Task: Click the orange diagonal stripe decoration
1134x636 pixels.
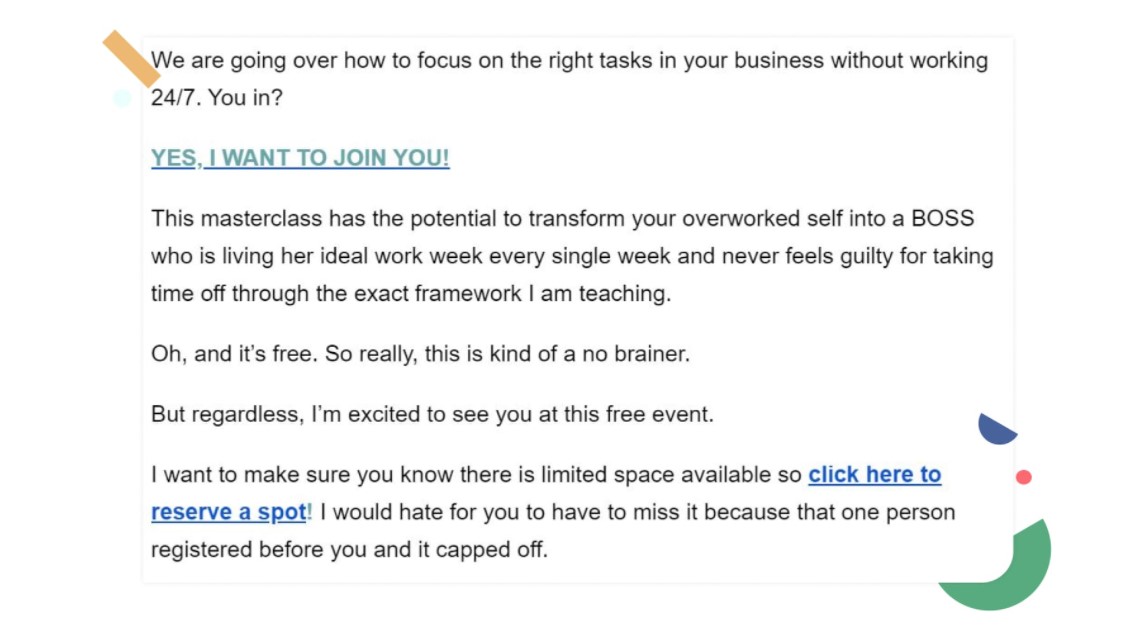Action: [x=128, y=57]
